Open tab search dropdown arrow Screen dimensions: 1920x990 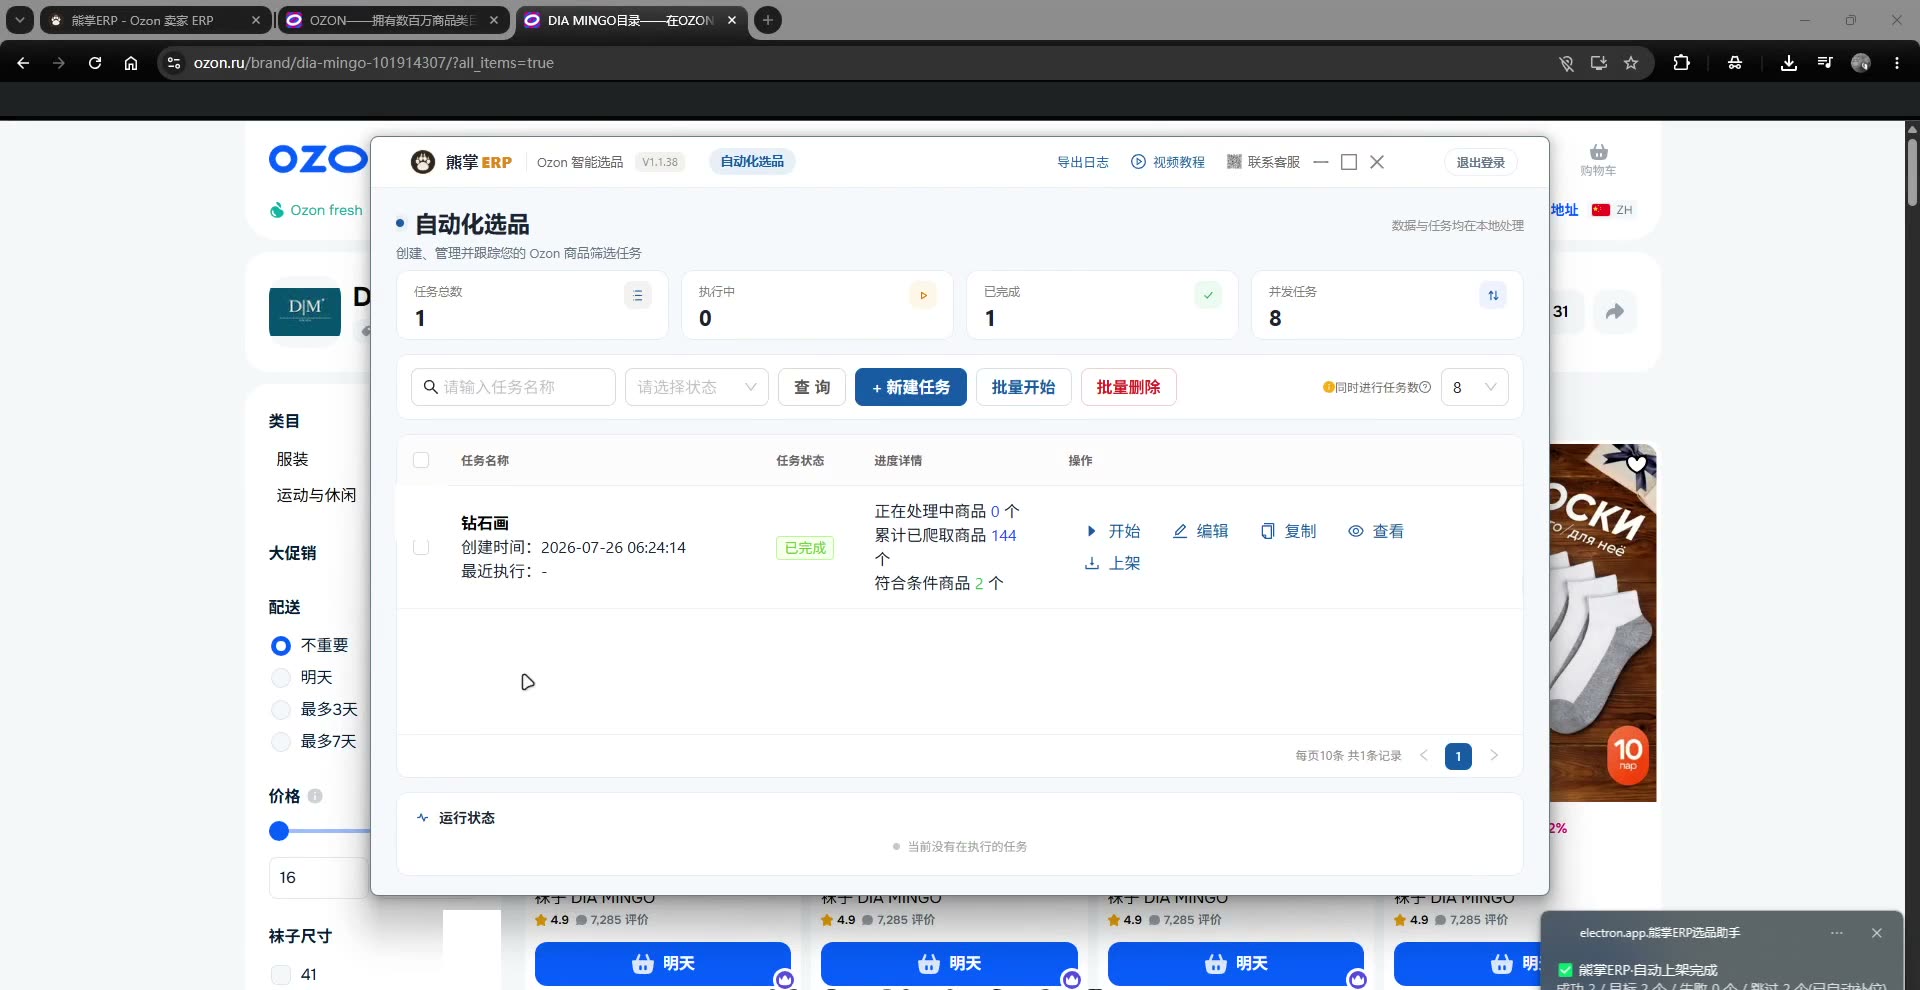pyautogui.click(x=19, y=20)
